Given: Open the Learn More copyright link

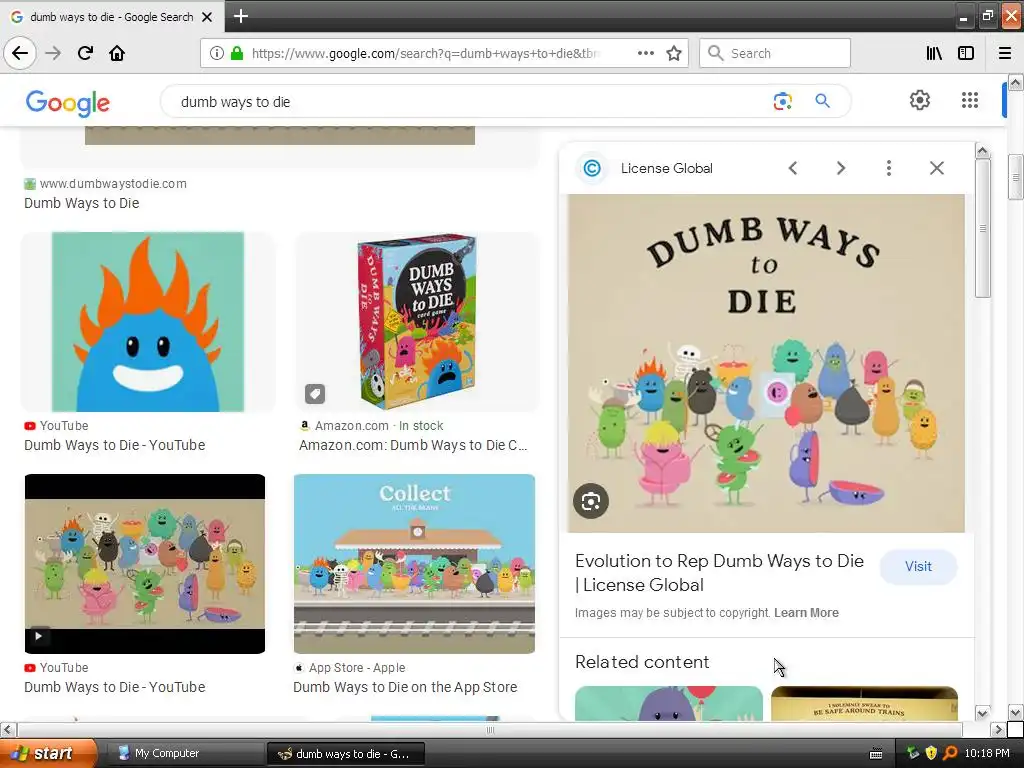Looking at the screenshot, I should (806, 613).
